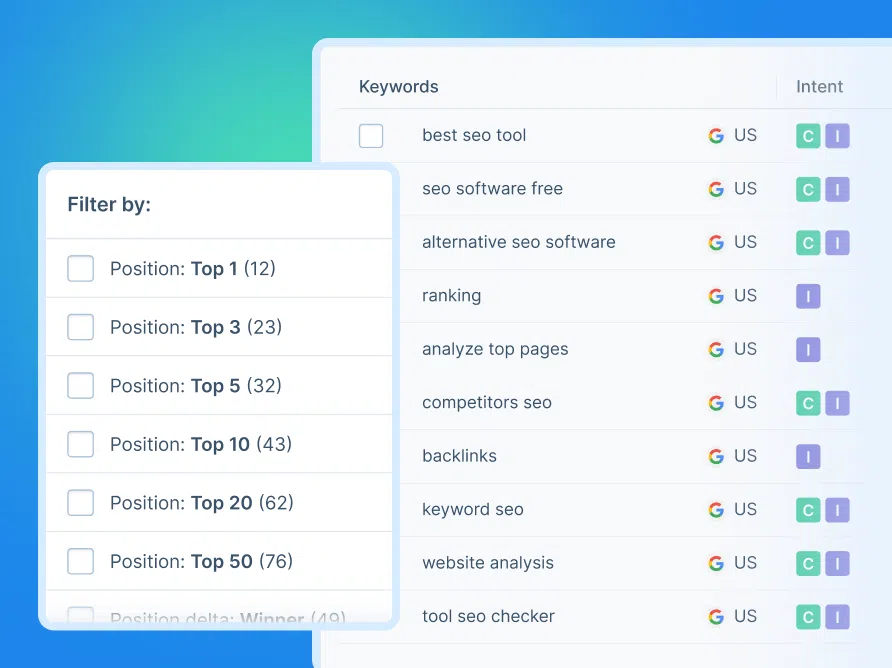Click green C intent badge for 'seo software free'
892x668 pixels.
[808, 189]
